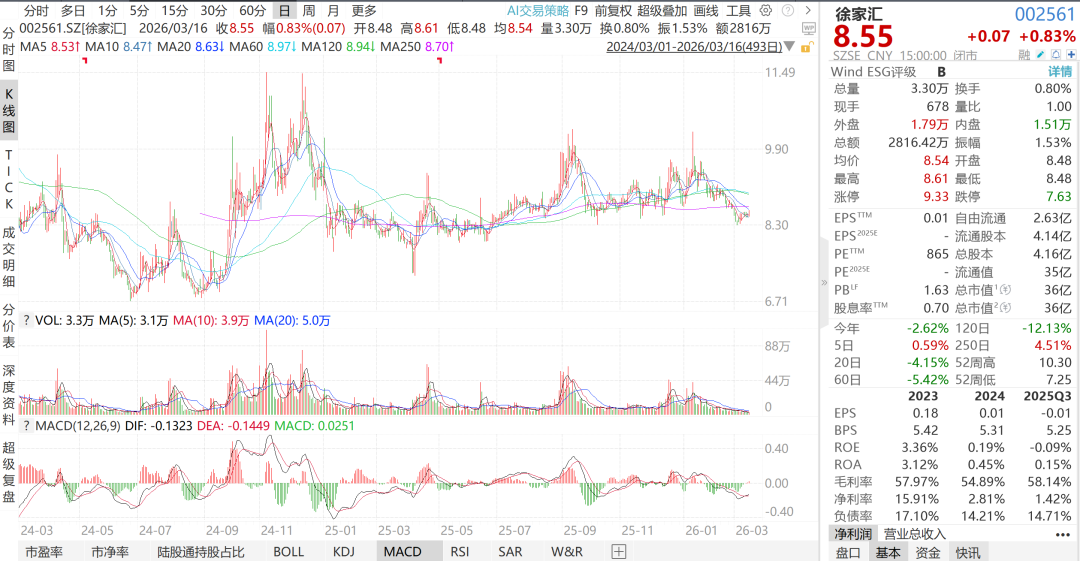Click AI交易策略 link
1080x561 pixels.
click(x=538, y=10)
